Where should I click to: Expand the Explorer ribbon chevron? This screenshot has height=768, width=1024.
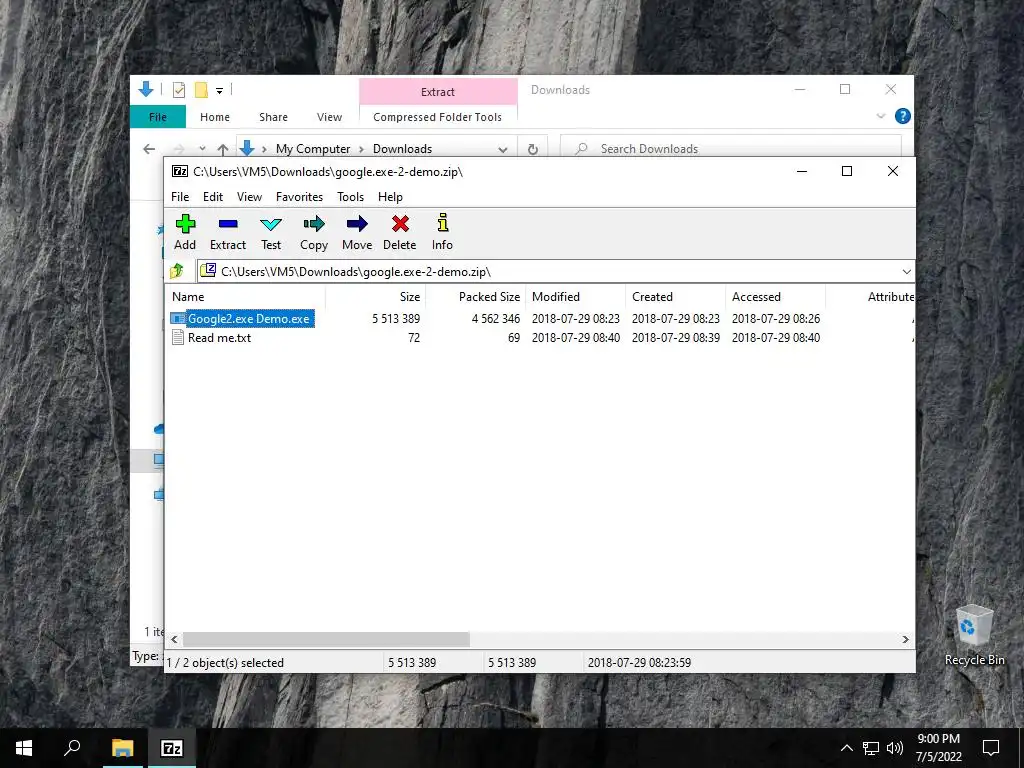click(880, 116)
